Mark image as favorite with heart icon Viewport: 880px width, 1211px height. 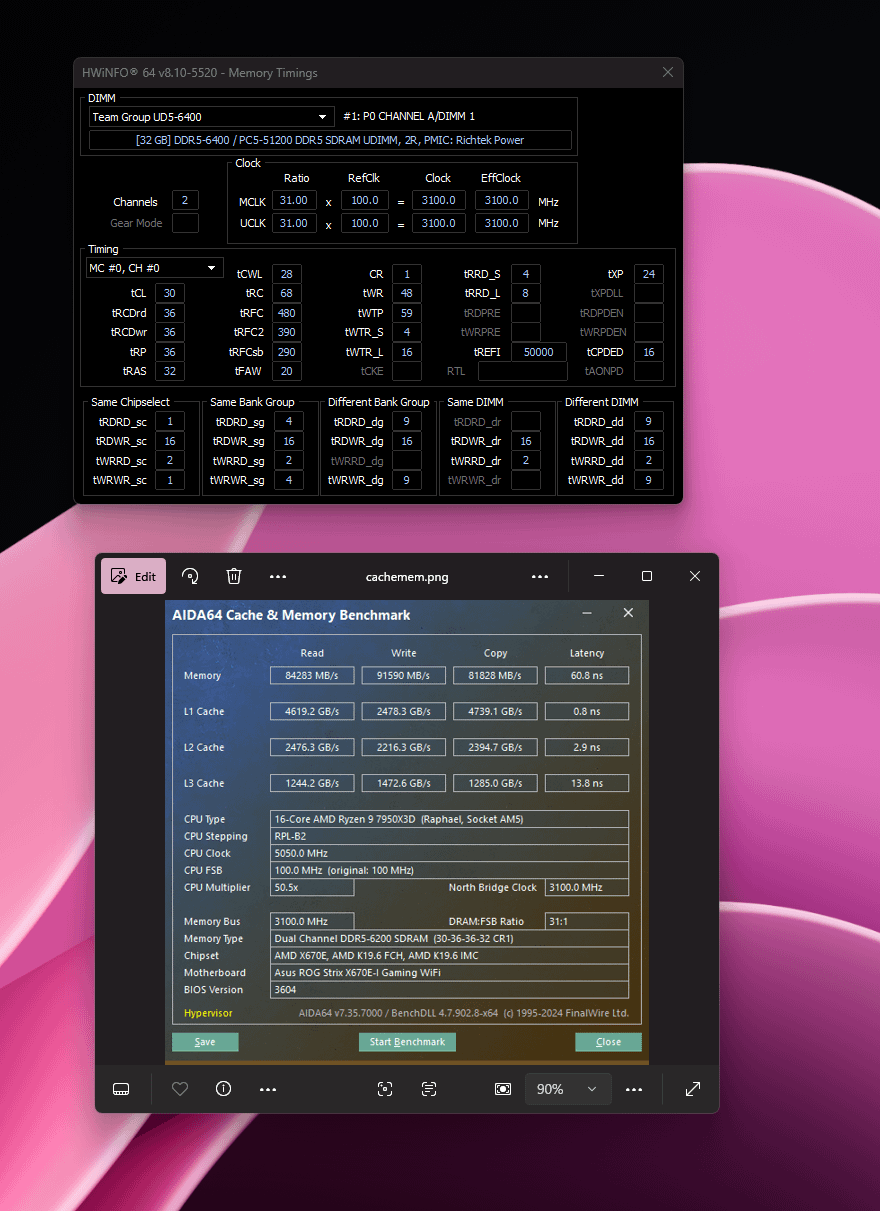tap(180, 1089)
